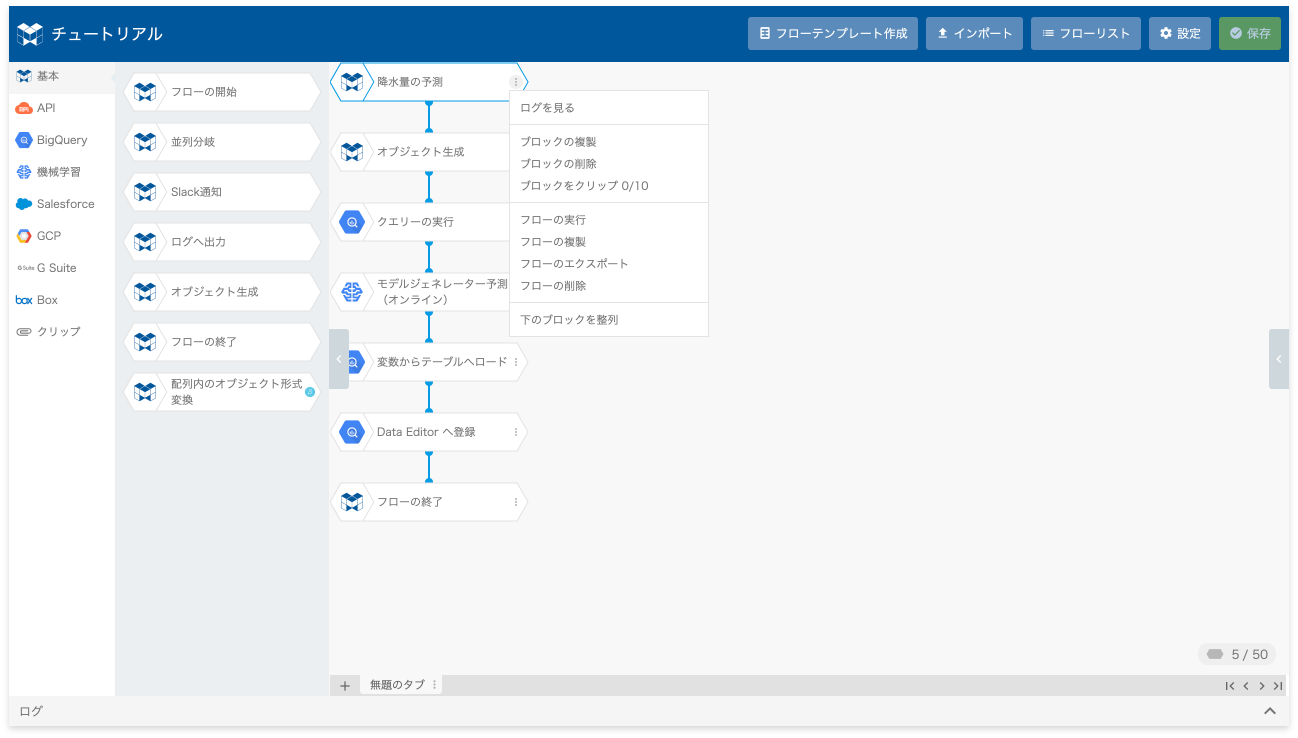The height and width of the screenshot is (738, 1298).
Task: Click the blue badge on 配列内のオブジェクト形式変換
Action: pyautogui.click(x=309, y=392)
